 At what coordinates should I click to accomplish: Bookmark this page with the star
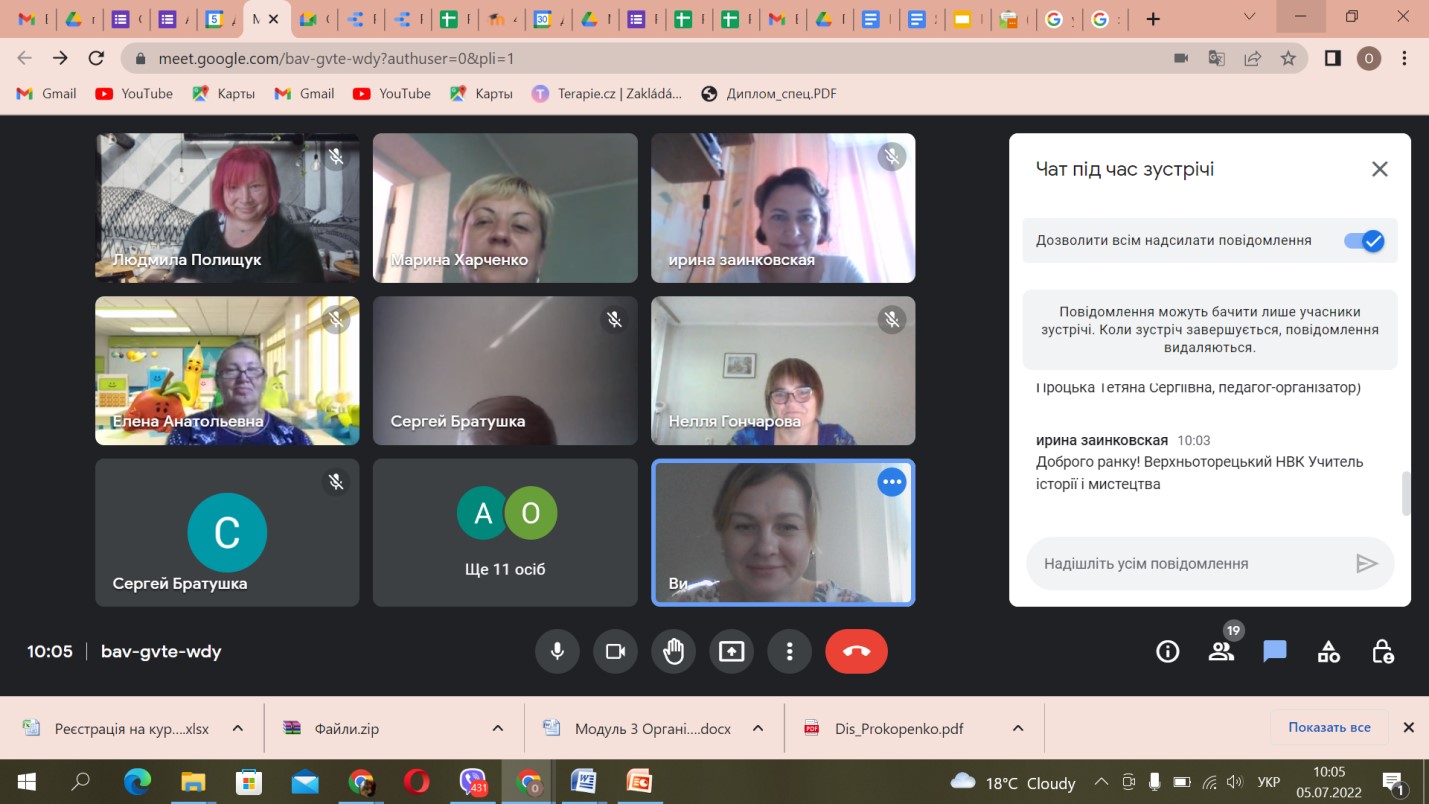pyautogui.click(x=1288, y=58)
